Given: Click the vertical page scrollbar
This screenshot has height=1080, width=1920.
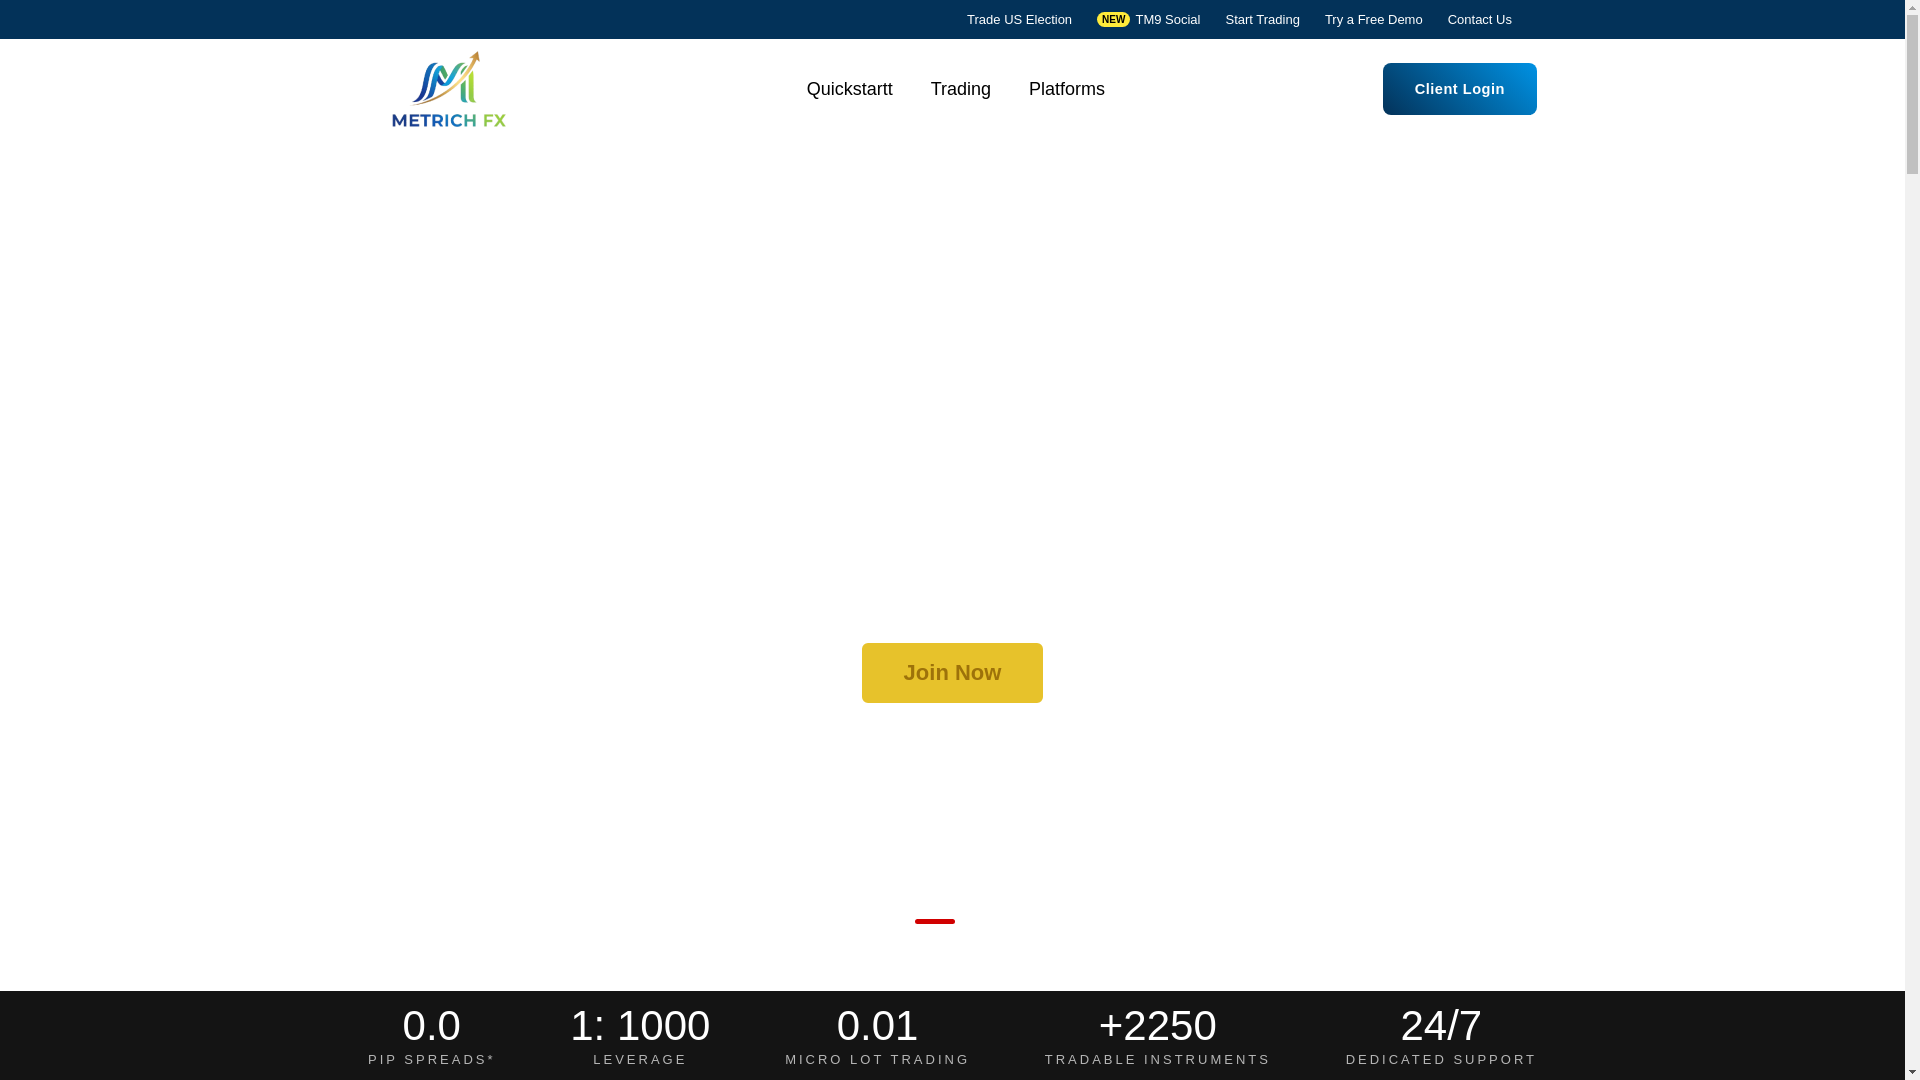Looking at the screenshot, I should [x=1912, y=540].
